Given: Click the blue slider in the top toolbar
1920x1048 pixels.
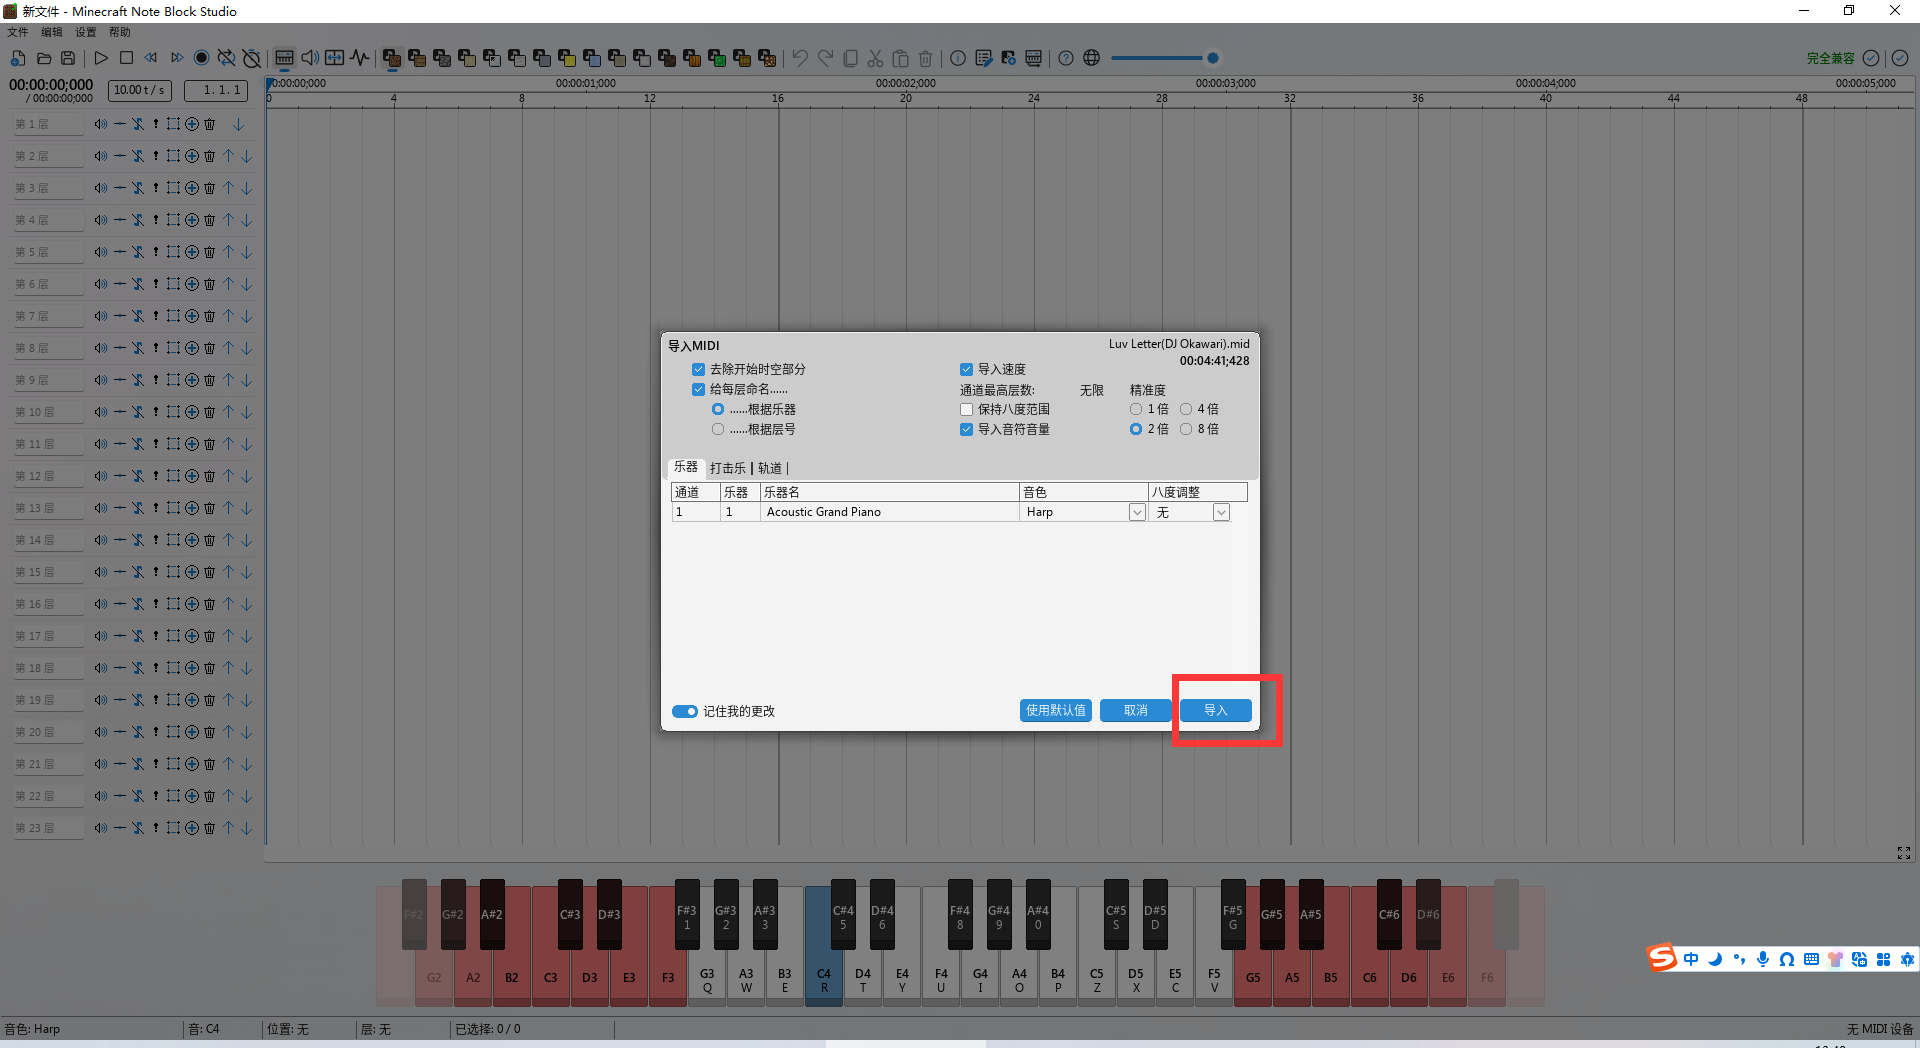Looking at the screenshot, I should click(x=1165, y=58).
